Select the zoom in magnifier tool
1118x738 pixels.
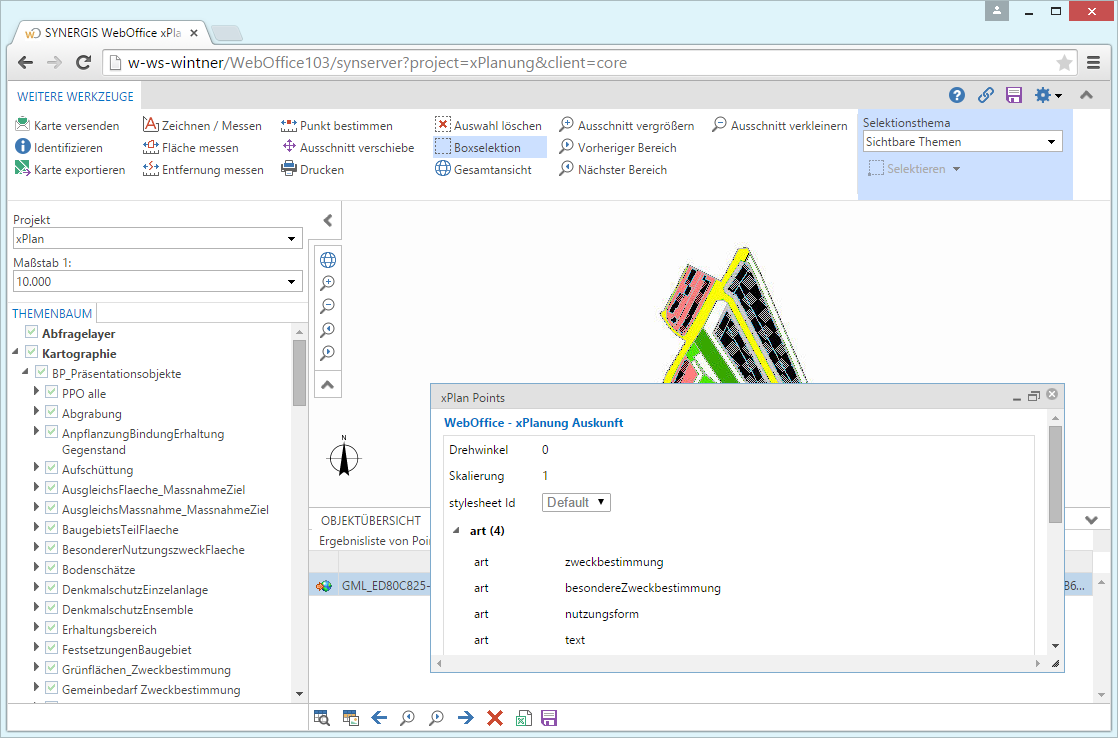pyautogui.click(x=326, y=283)
